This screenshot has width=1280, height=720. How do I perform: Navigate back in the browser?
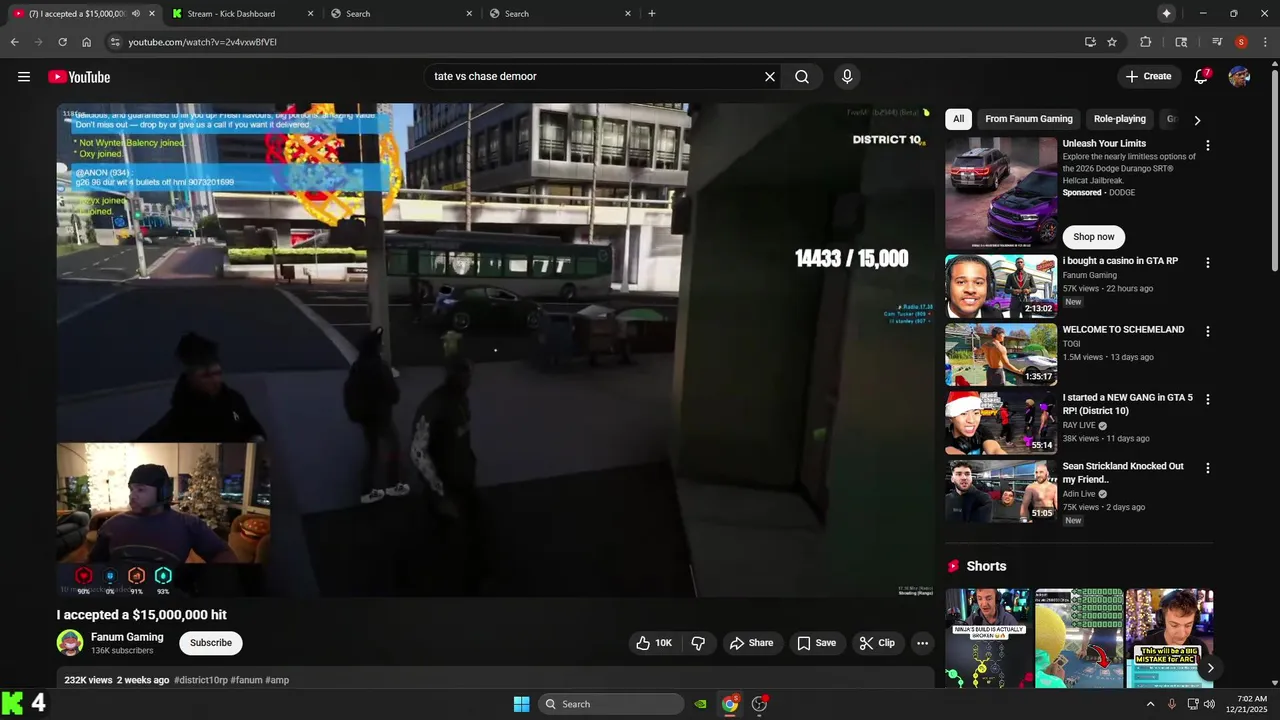tap(14, 42)
